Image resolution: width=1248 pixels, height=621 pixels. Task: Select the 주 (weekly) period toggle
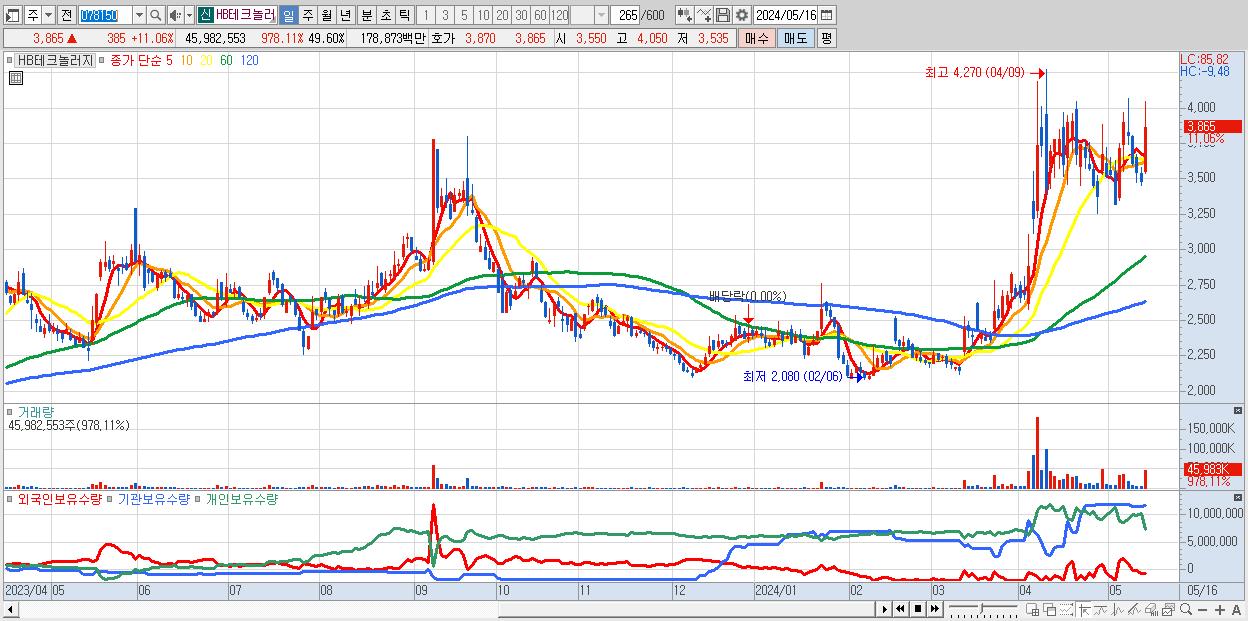tap(307, 15)
